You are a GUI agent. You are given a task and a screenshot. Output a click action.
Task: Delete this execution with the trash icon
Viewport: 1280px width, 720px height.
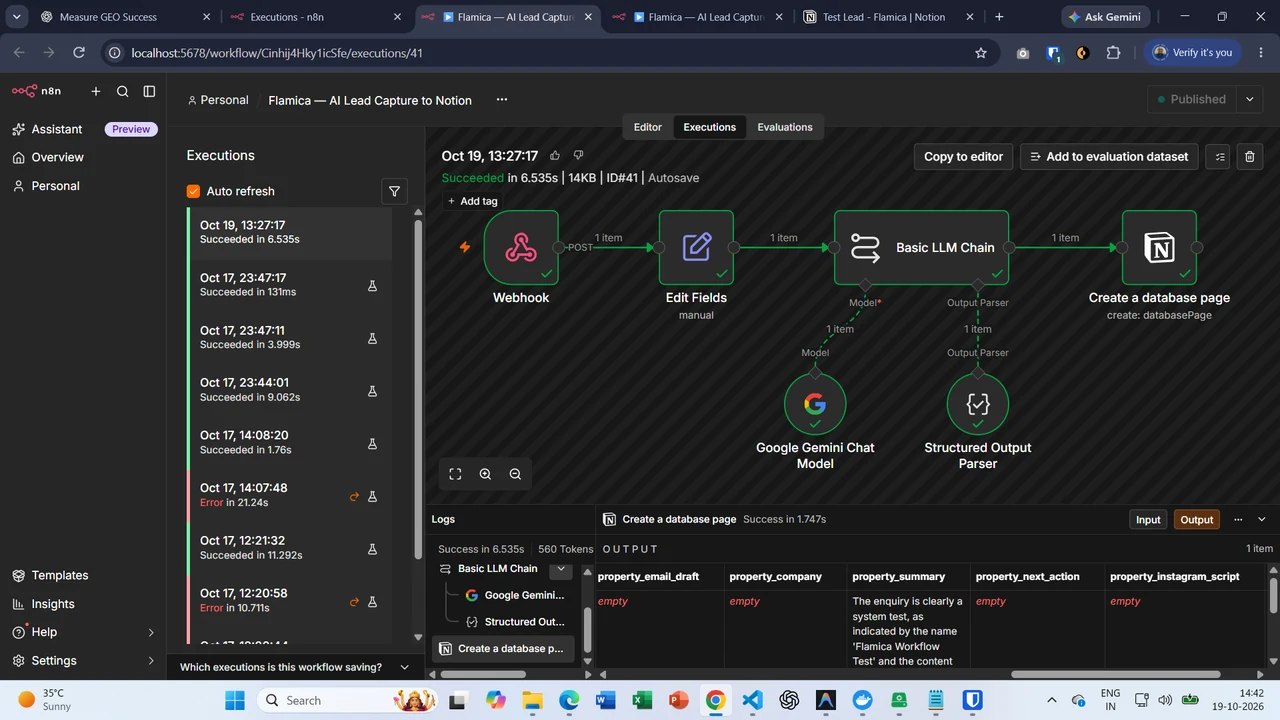(1249, 156)
